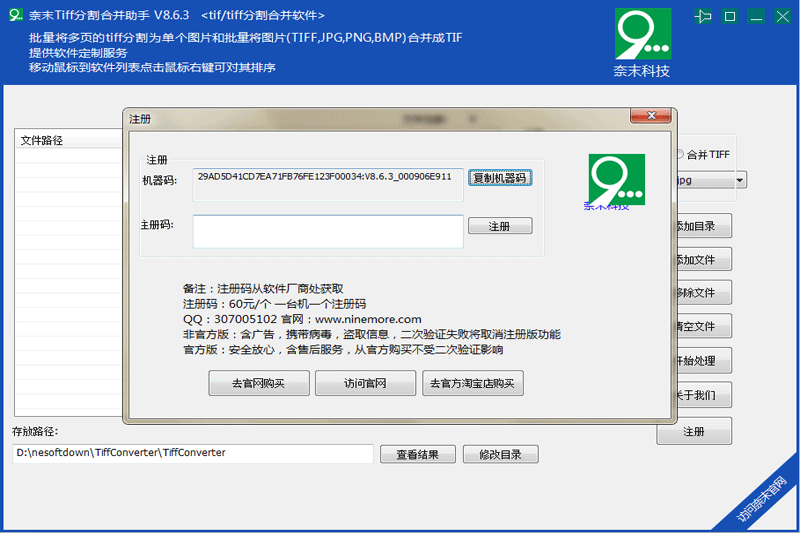
Task: Click 移除文件 button in main window
Action: pos(703,293)
